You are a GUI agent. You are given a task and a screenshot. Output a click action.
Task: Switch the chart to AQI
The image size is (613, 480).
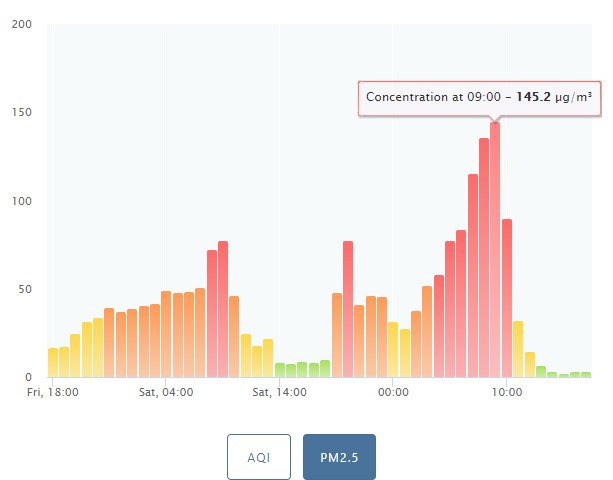click(x=258, y=457)
